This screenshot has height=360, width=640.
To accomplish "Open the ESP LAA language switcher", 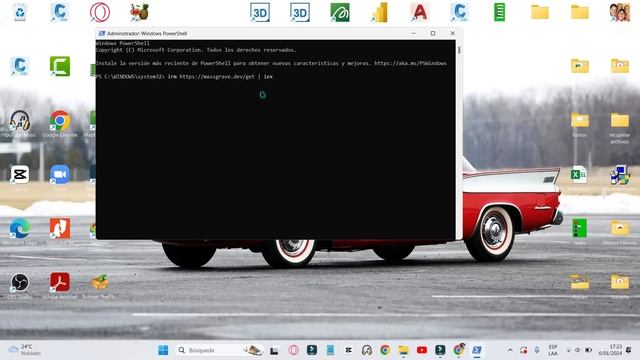I will (553, 350).
